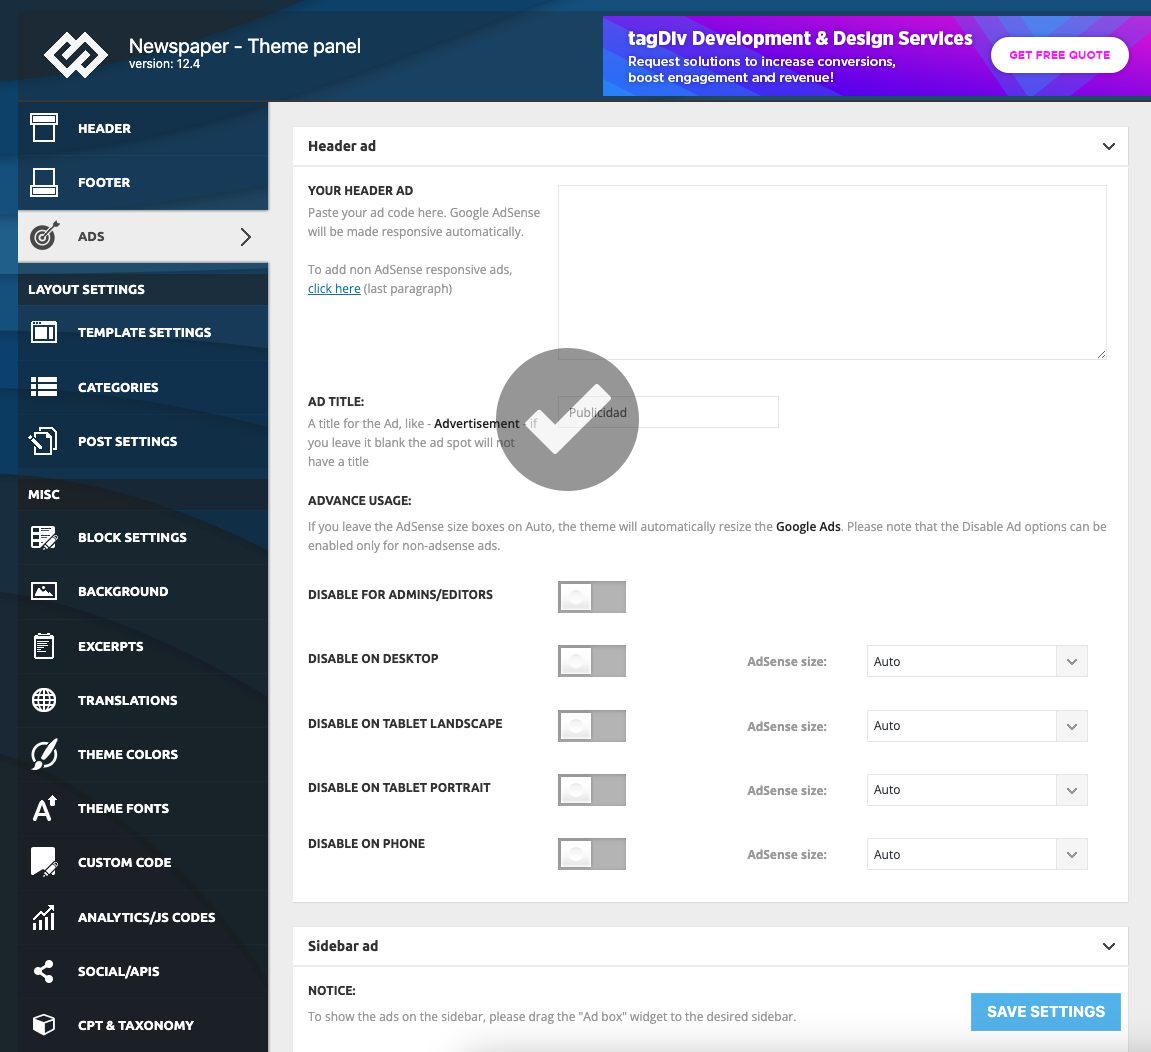This screenshot has width=1151, height=1052.
Task: Click the Save Settings button
Action: click(x=1045, y=1012)
